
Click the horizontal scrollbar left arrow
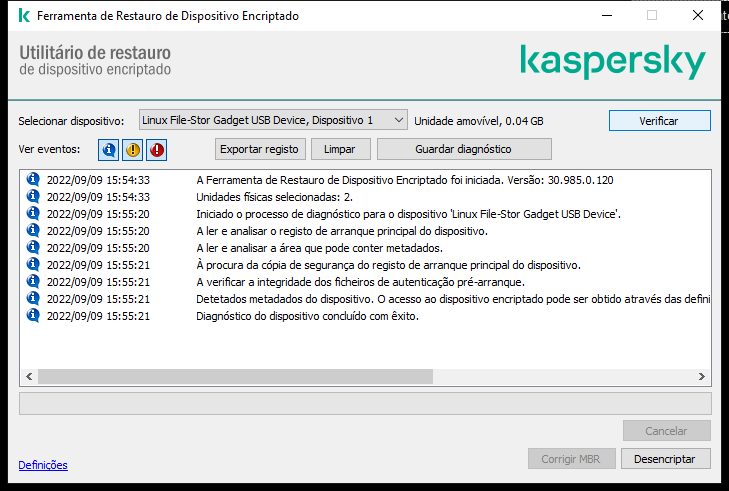pyautogui.click(x=29, y=377)
